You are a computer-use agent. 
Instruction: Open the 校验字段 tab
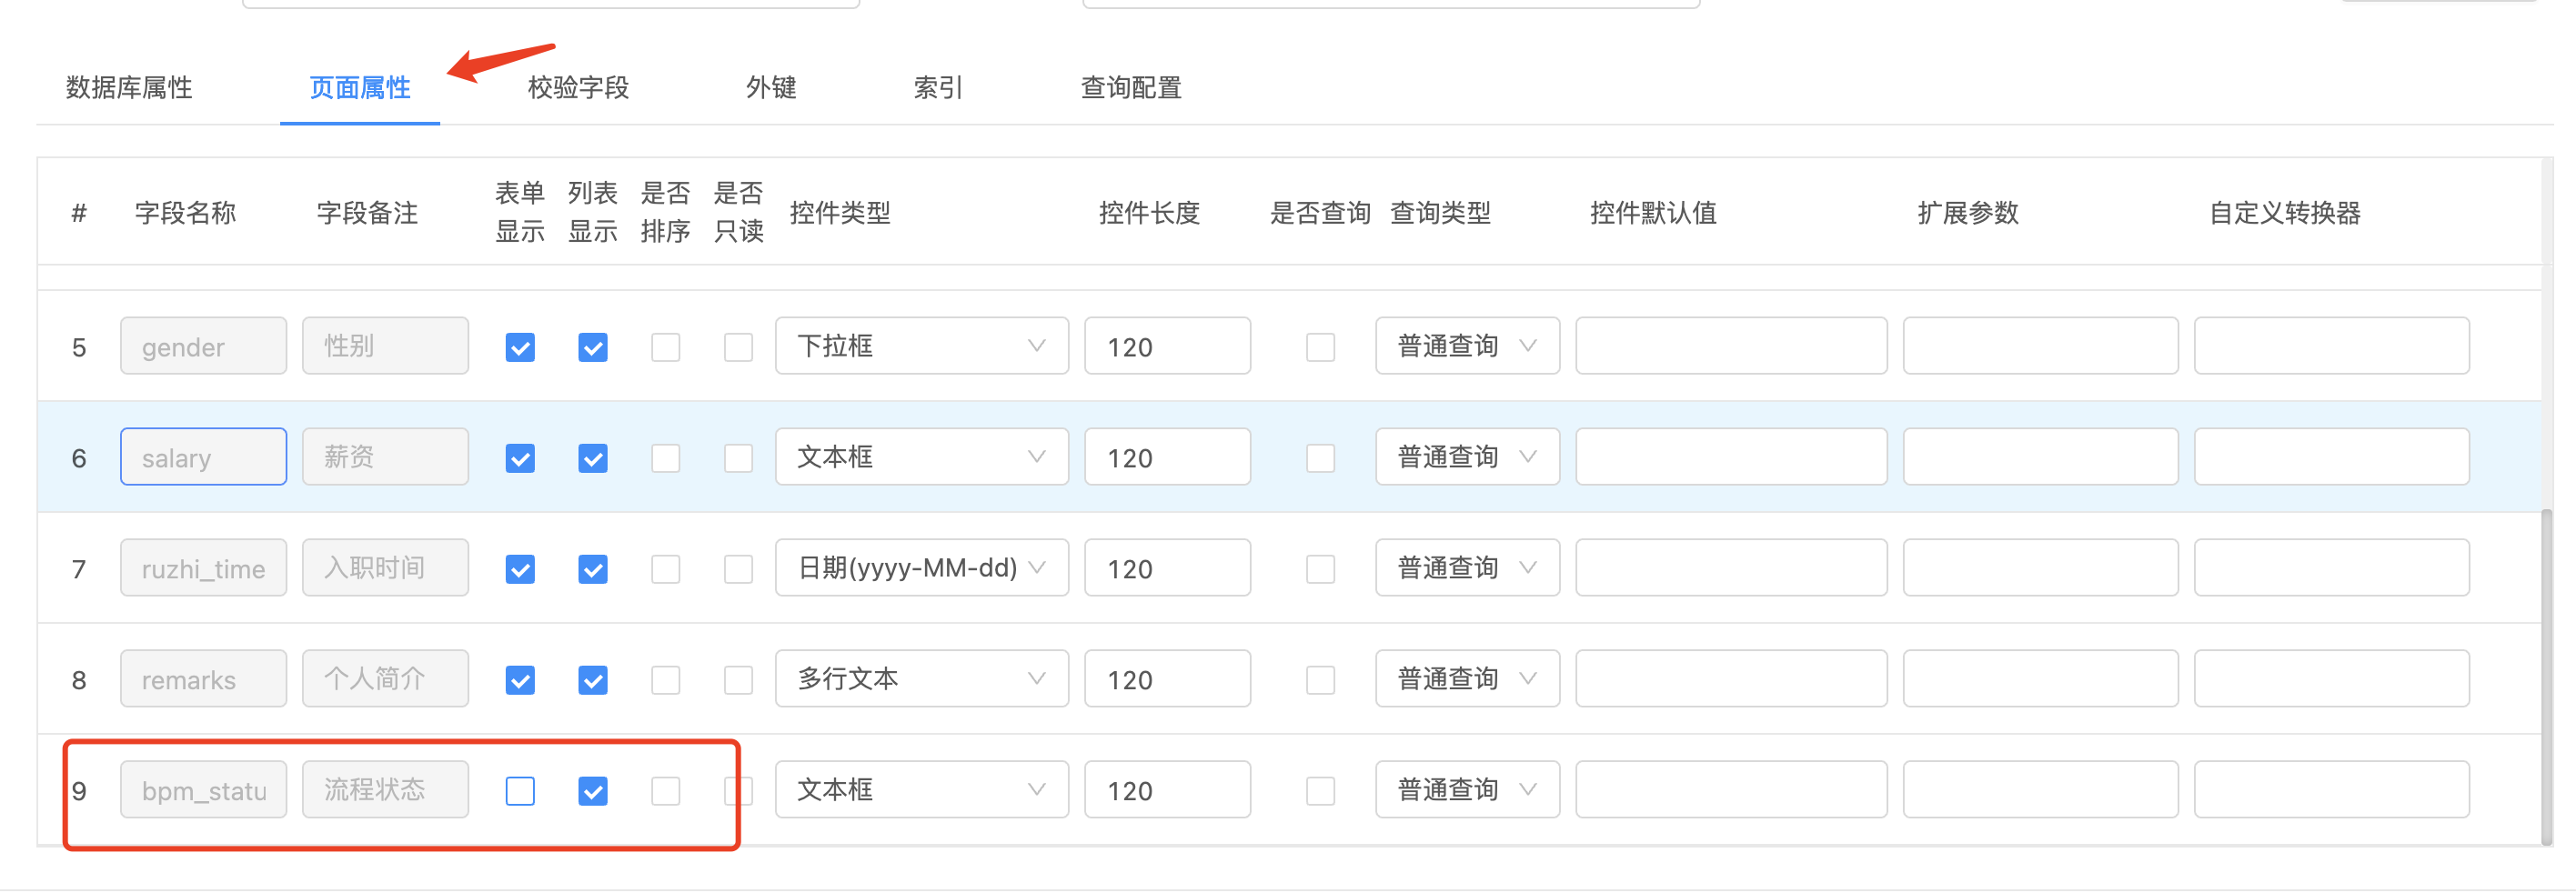(x=578, y=88)
